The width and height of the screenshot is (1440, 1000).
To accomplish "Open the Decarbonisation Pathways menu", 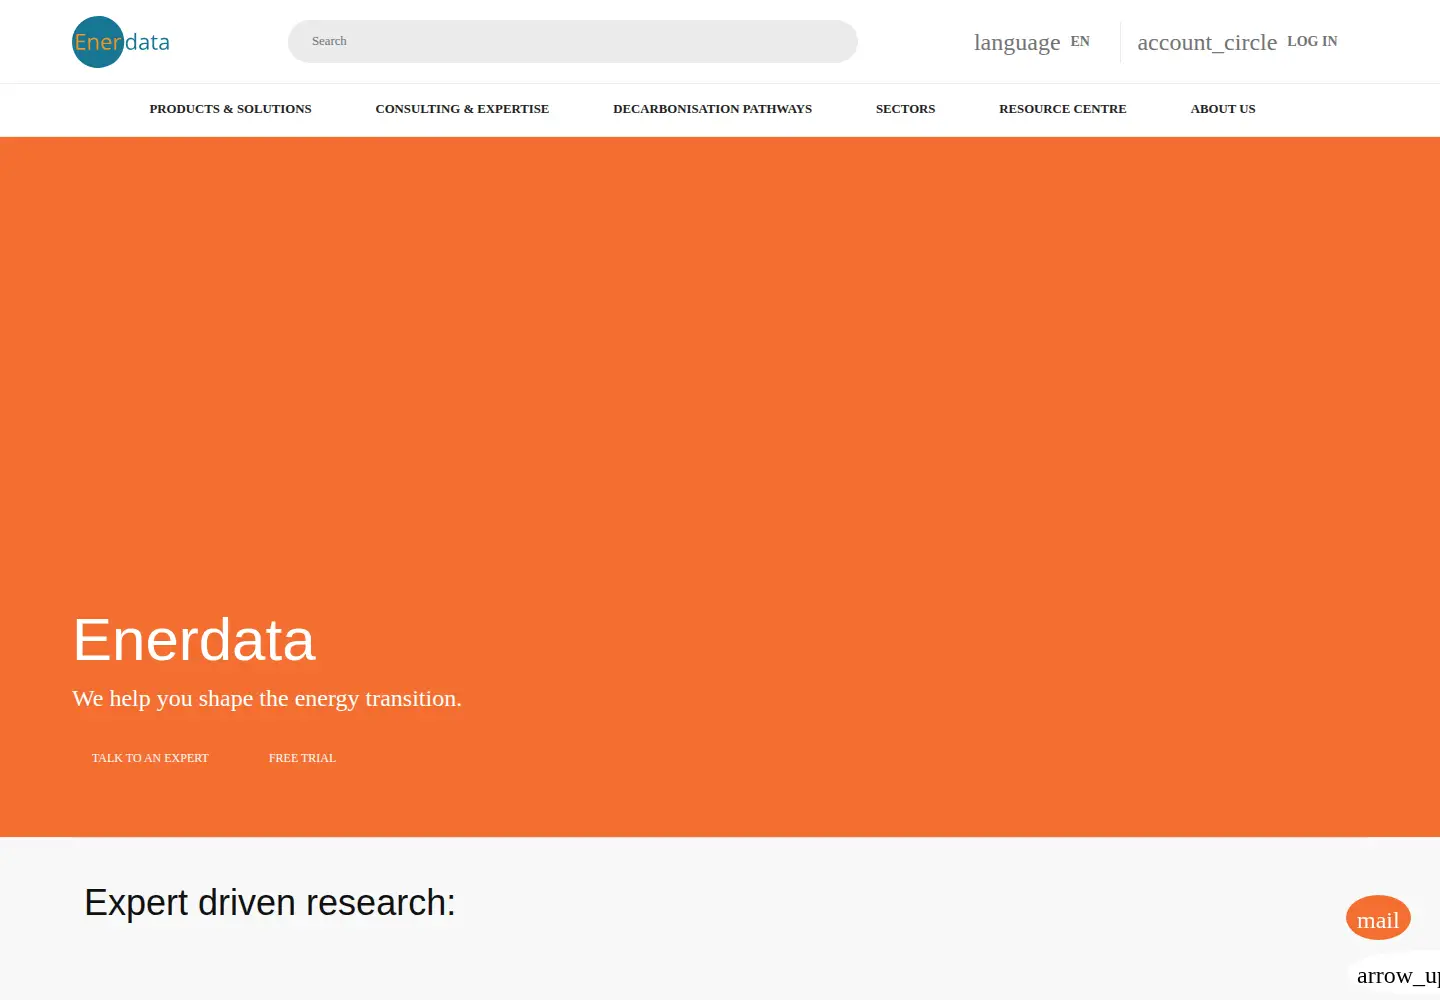I will pos(712,109).
